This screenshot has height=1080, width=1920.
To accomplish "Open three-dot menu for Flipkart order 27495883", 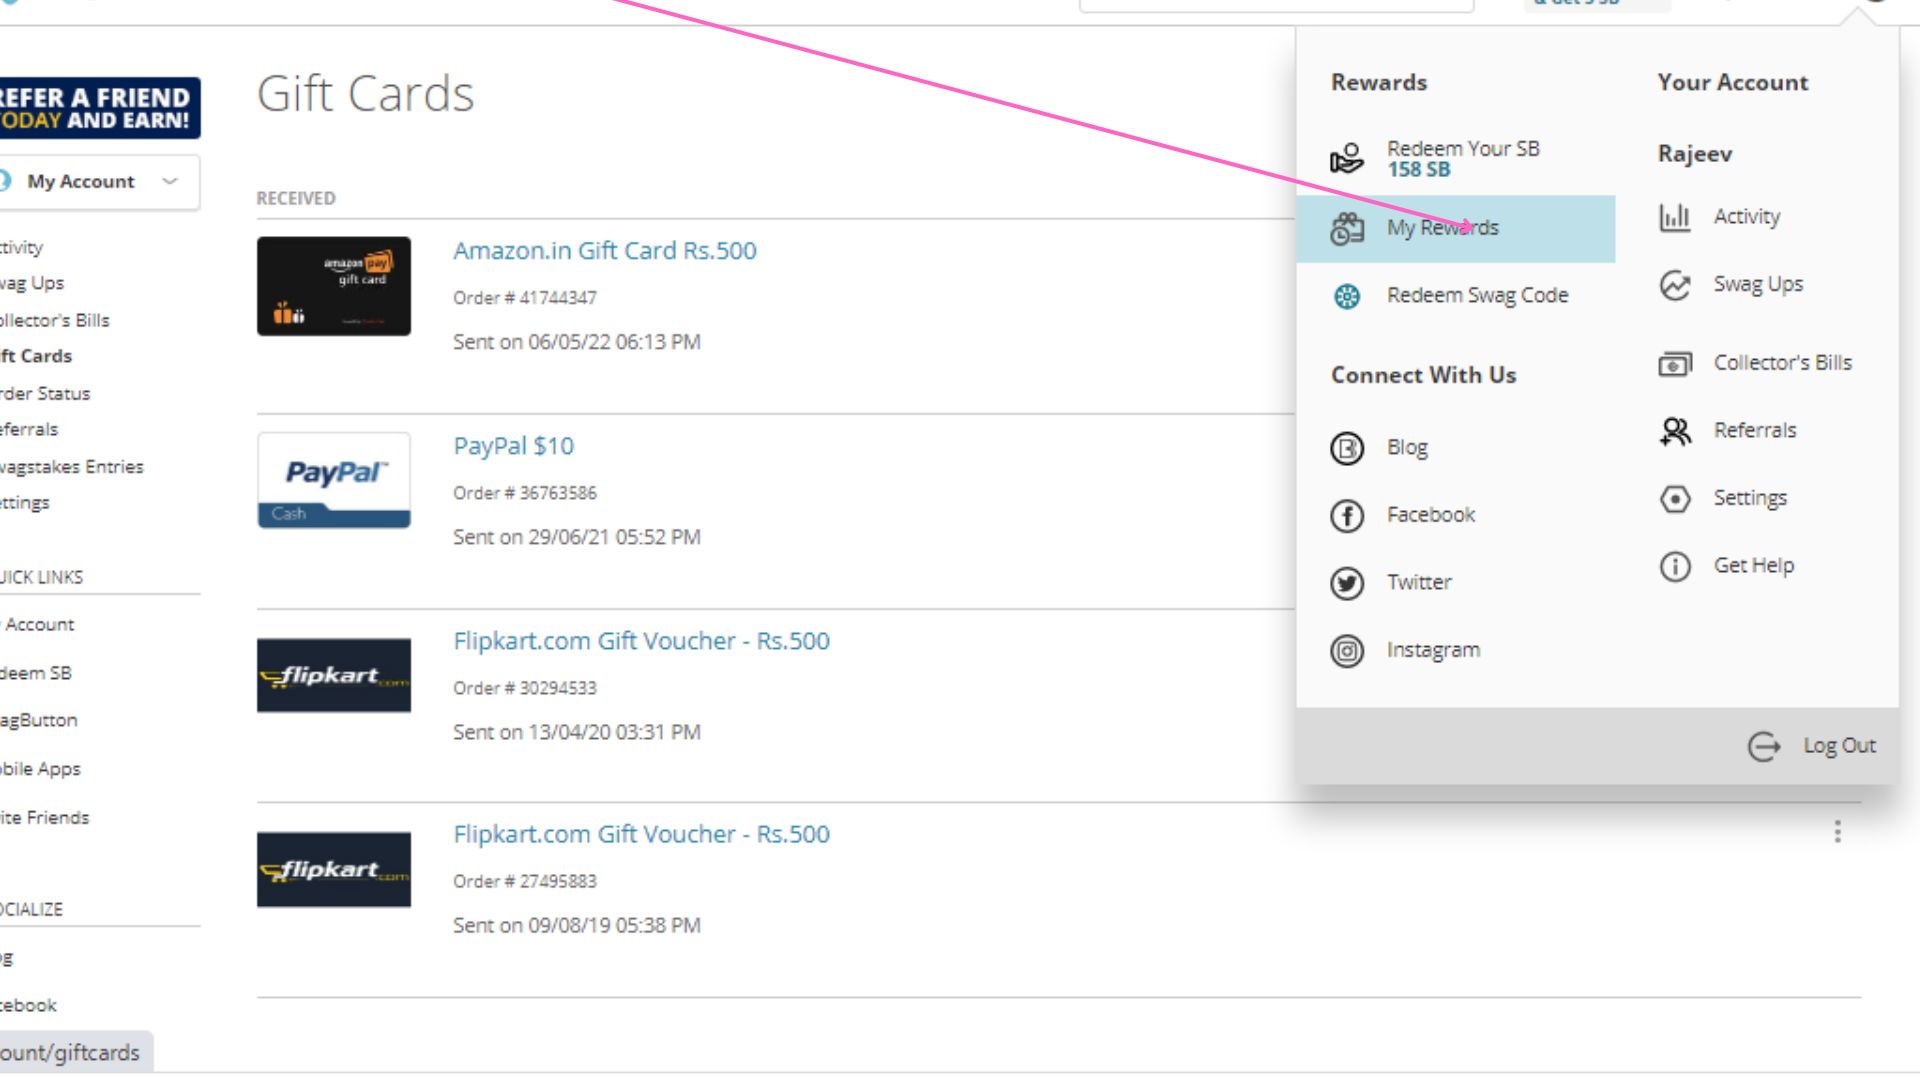I will point(1837,832).
